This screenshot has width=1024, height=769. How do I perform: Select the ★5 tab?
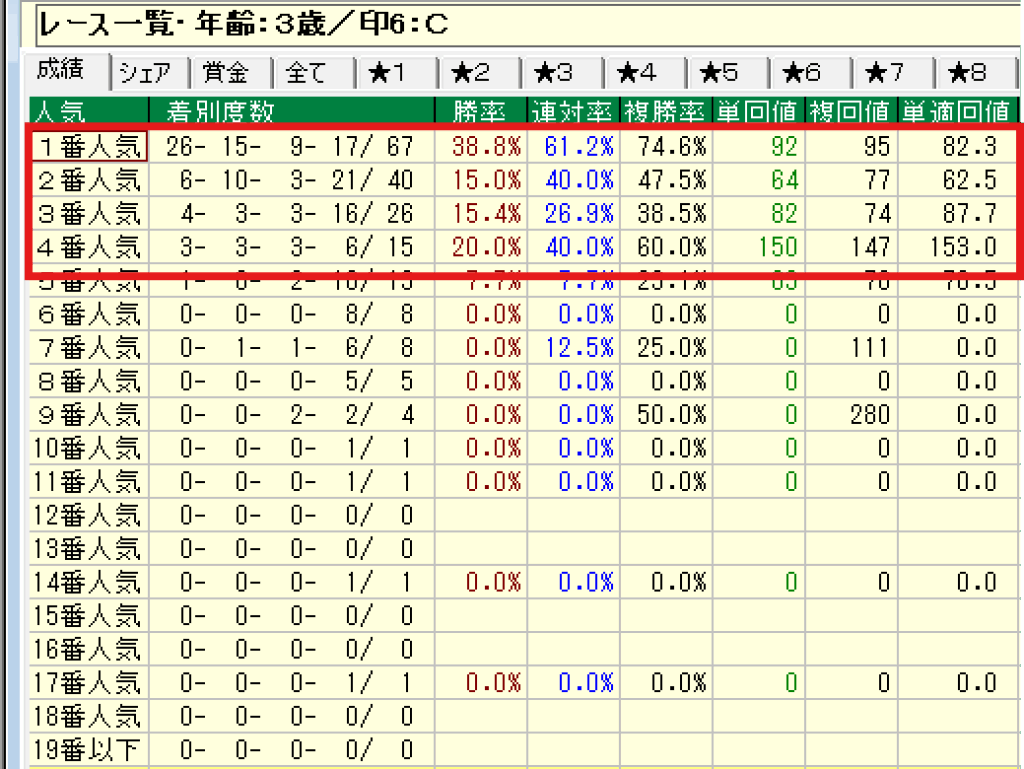(x=726, y=73)
